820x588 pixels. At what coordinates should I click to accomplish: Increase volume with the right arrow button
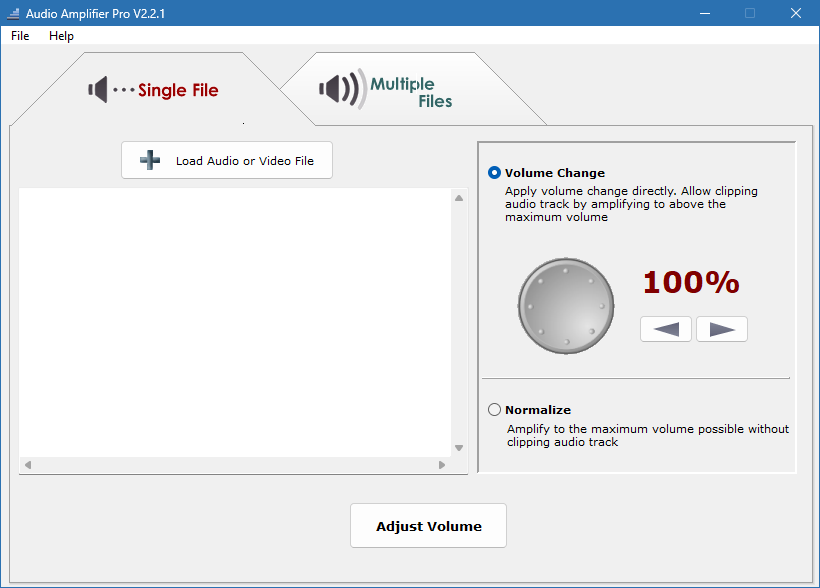(x=722, y=329)
